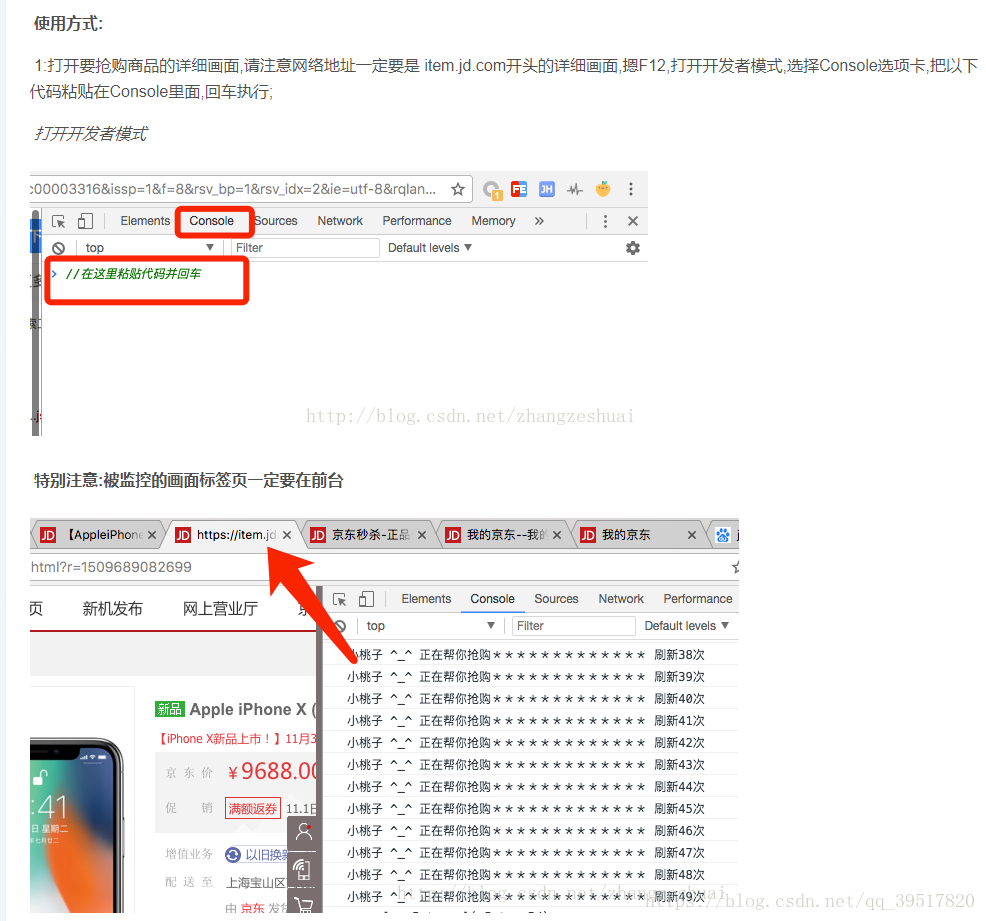
Task: Click the Apple iPhone X product title
Action: click(x=252, y=710)
